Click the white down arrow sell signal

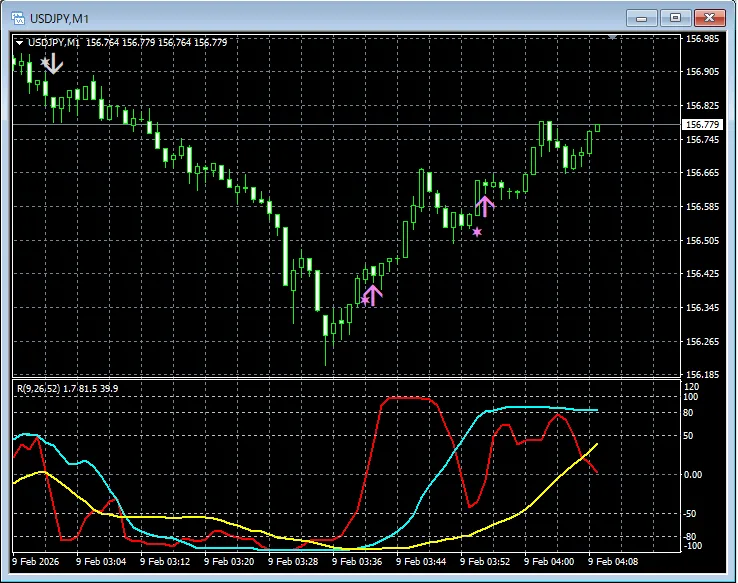[x=54, y=65]
